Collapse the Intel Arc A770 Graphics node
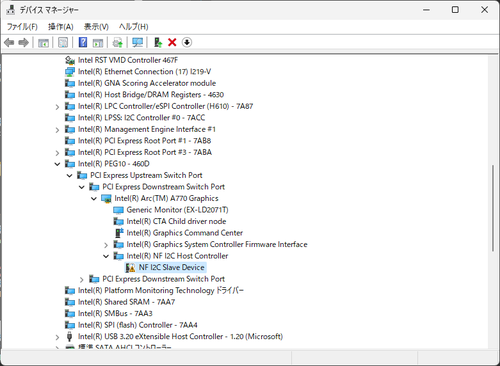500x366 pixels. pyautogui.click(x=94, y=199)
